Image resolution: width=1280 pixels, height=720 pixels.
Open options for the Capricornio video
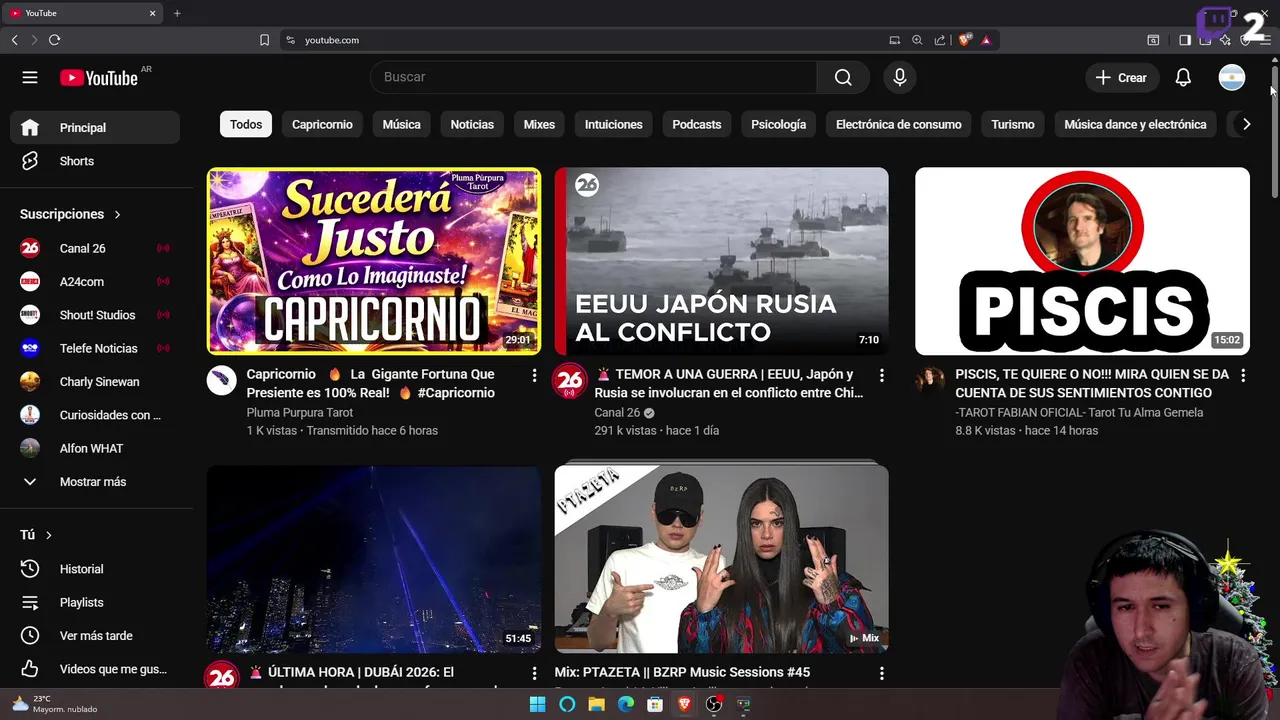click(x=534, y=375)
